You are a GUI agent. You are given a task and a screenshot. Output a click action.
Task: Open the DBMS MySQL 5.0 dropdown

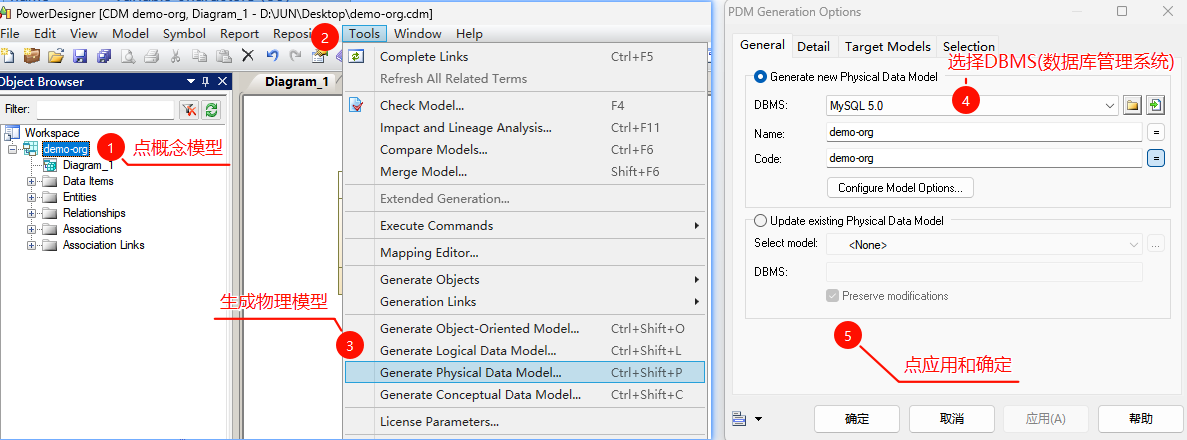pyautogui.click(x=972, y=106)
